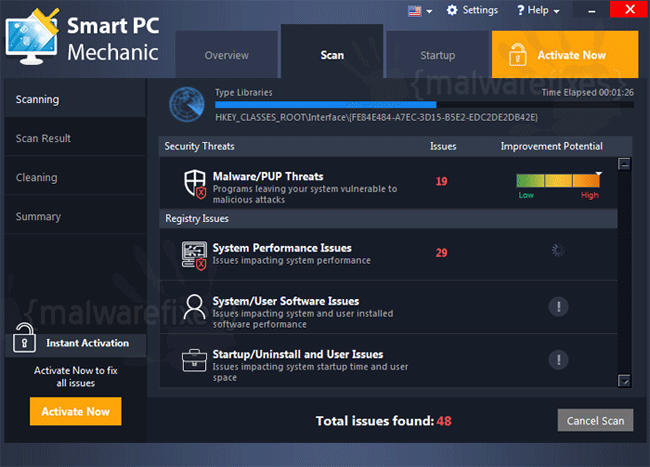Viewport: 650px width, 467px height.
Task: Click the padlock icon on Activate Now tab
Action: pos(517,54)
